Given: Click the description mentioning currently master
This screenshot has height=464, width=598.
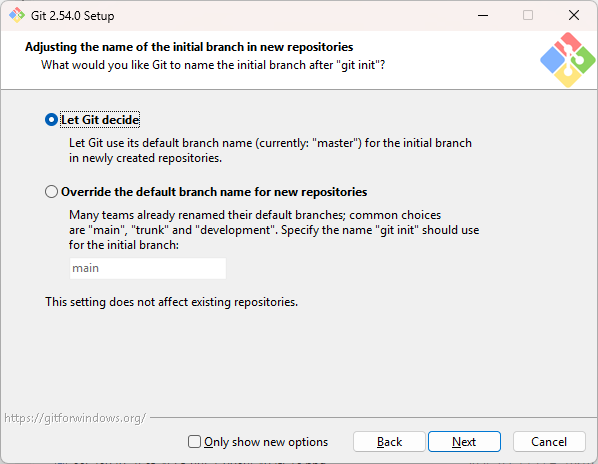Looking at the screenshot, I should tap(270, 150).
